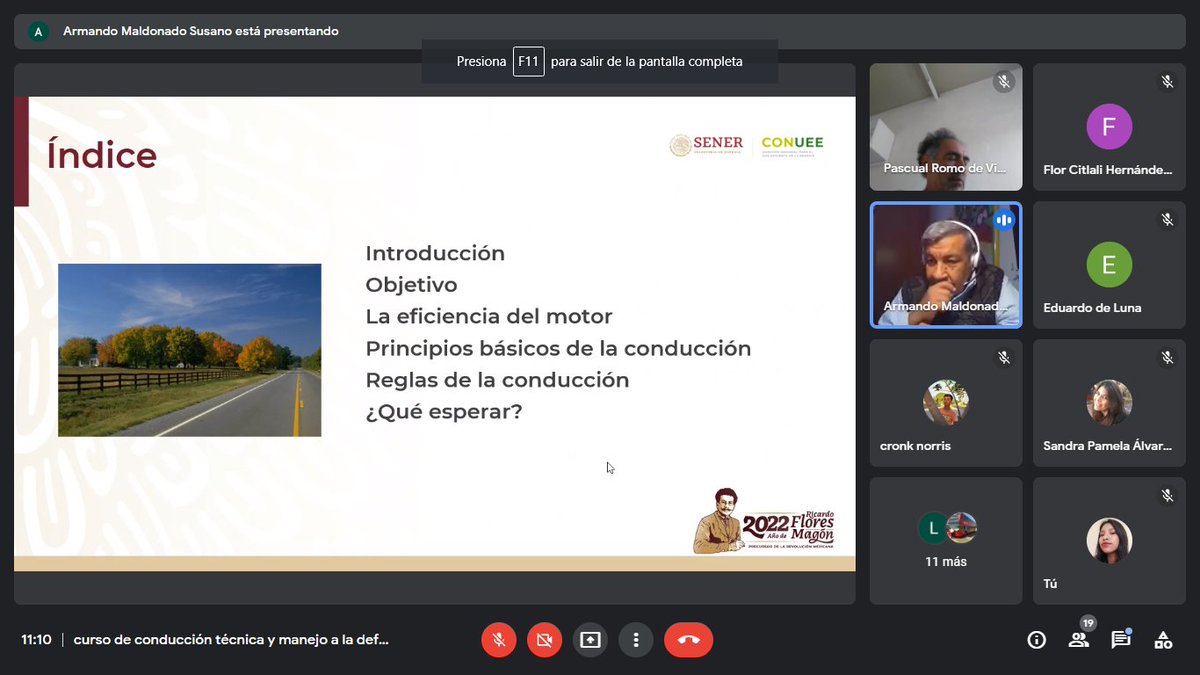The width and height of the screenshot is (1200, 675).
Task: Open the chat messages icon
Action: point(1121,640)
